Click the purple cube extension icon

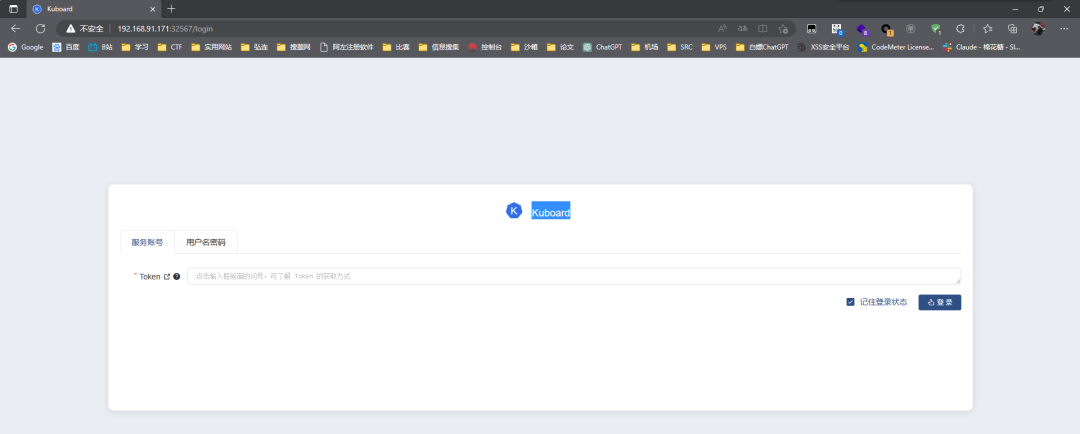pos(862,29)
